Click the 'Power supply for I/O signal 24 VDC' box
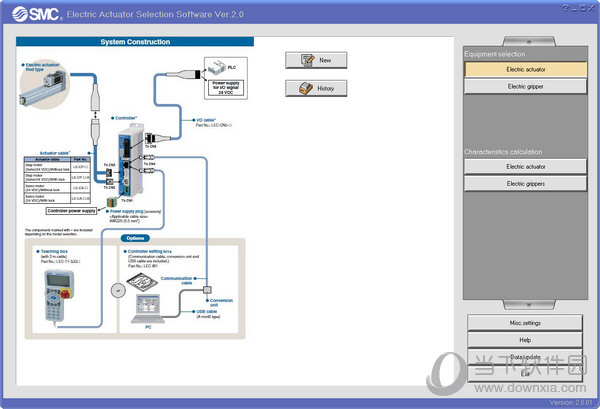Screen dimensions: 600x409 coord(226,88)
